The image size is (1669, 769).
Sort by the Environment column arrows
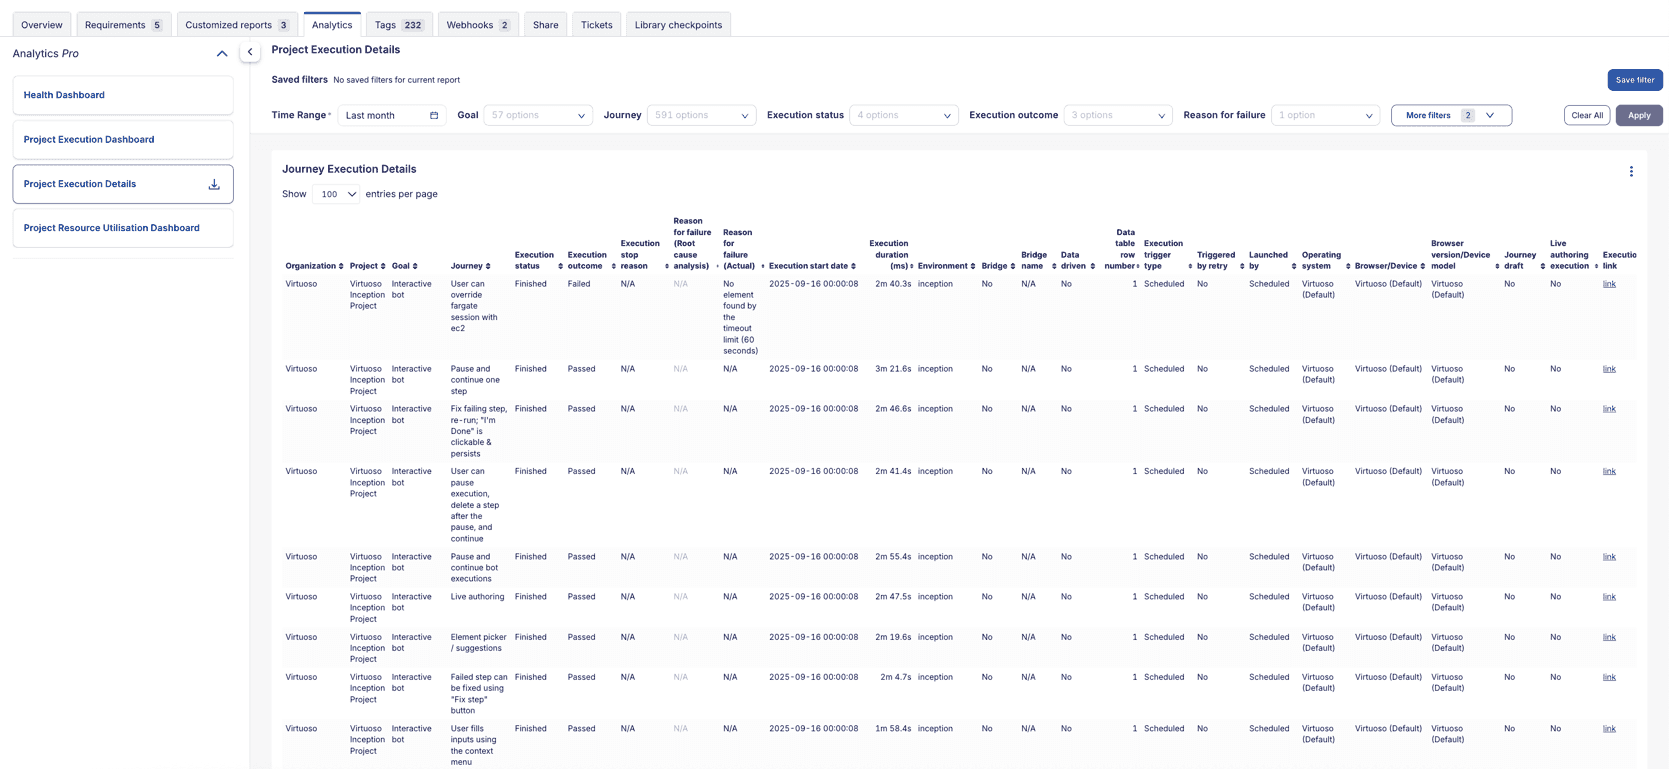[x=973, y=267]
